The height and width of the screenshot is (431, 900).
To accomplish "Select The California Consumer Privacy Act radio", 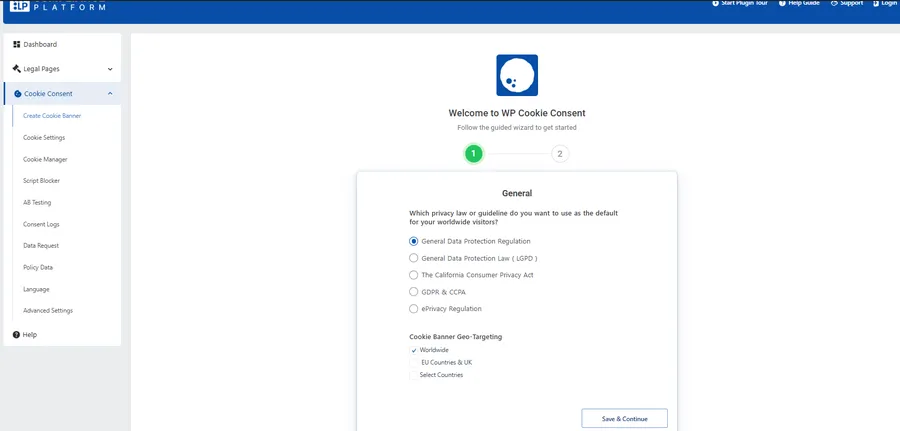I will click(413, 275).
